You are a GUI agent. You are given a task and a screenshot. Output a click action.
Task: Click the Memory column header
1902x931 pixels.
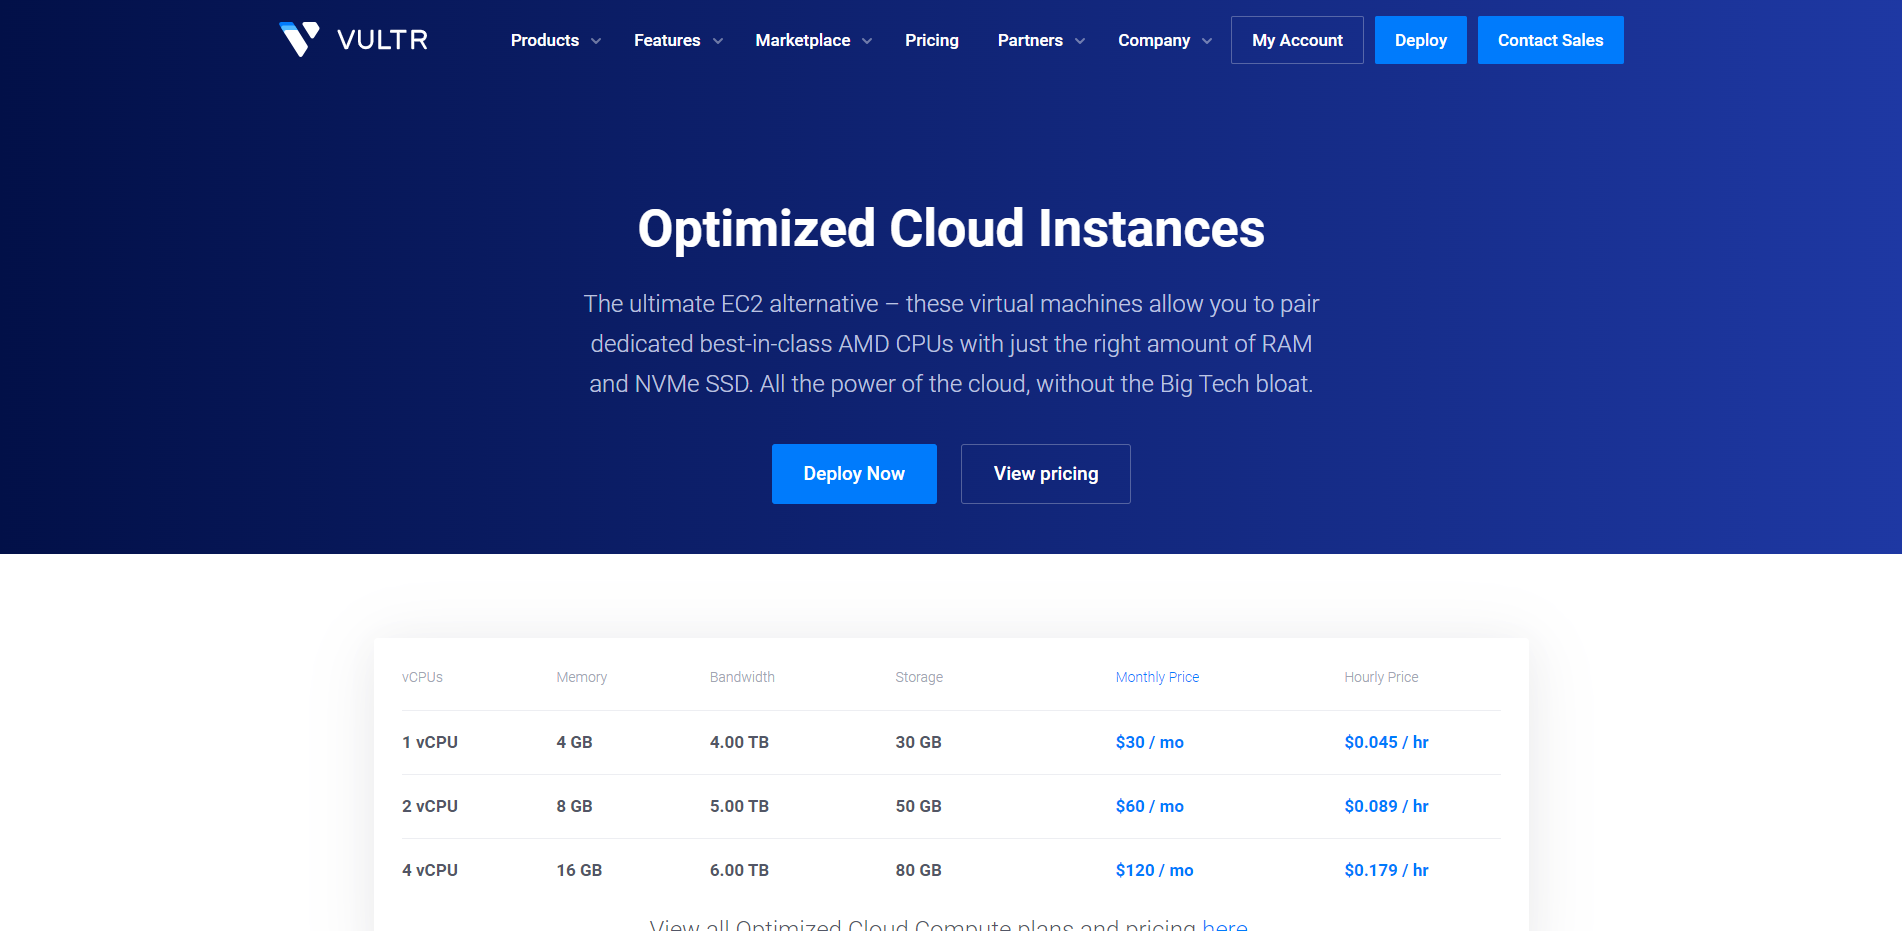click(x=582, y=677)
